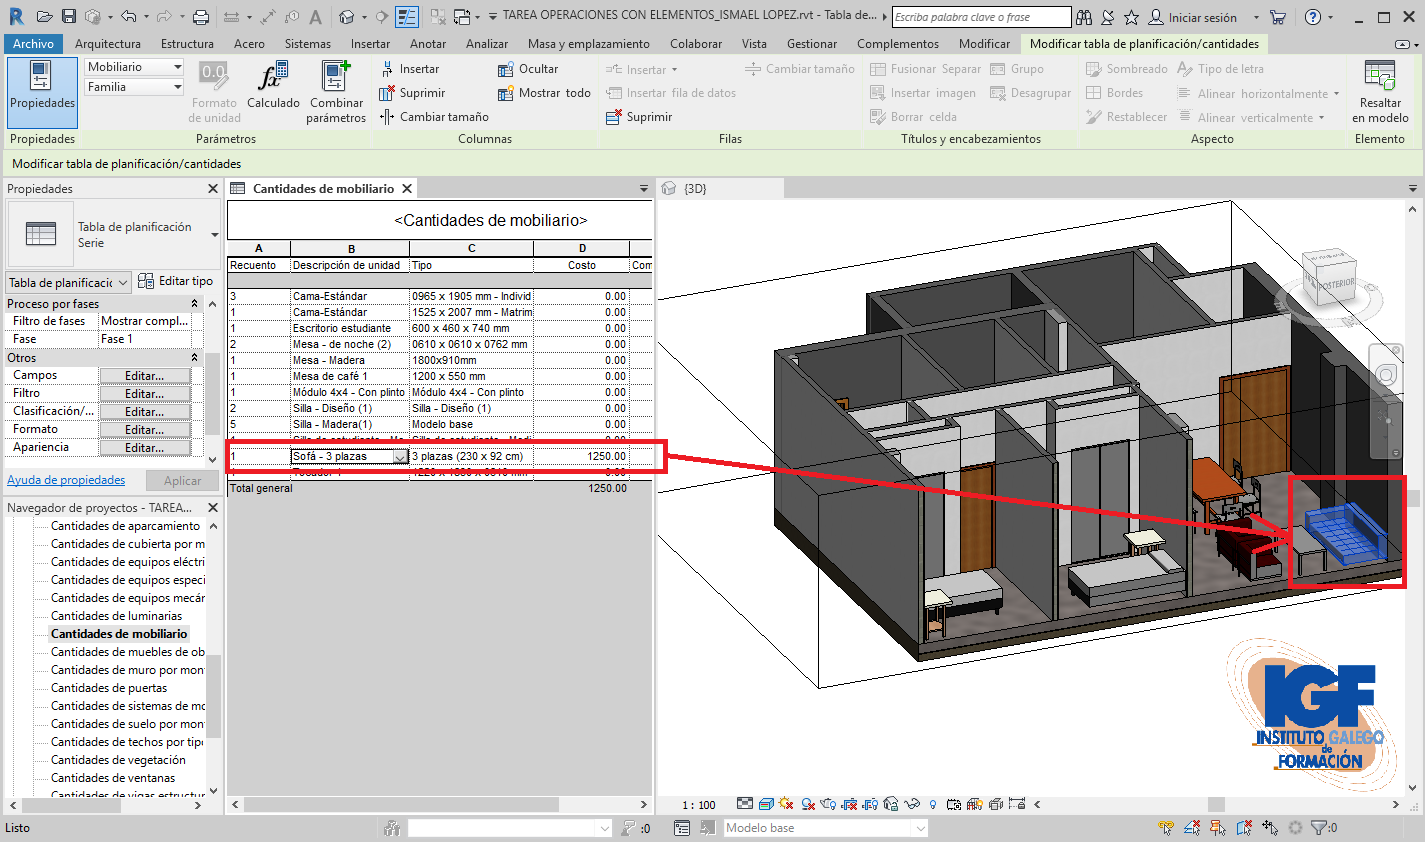Collapse the Proceso por fases section
This screenshot has width=1425, height=842.
tap(194, 304)
